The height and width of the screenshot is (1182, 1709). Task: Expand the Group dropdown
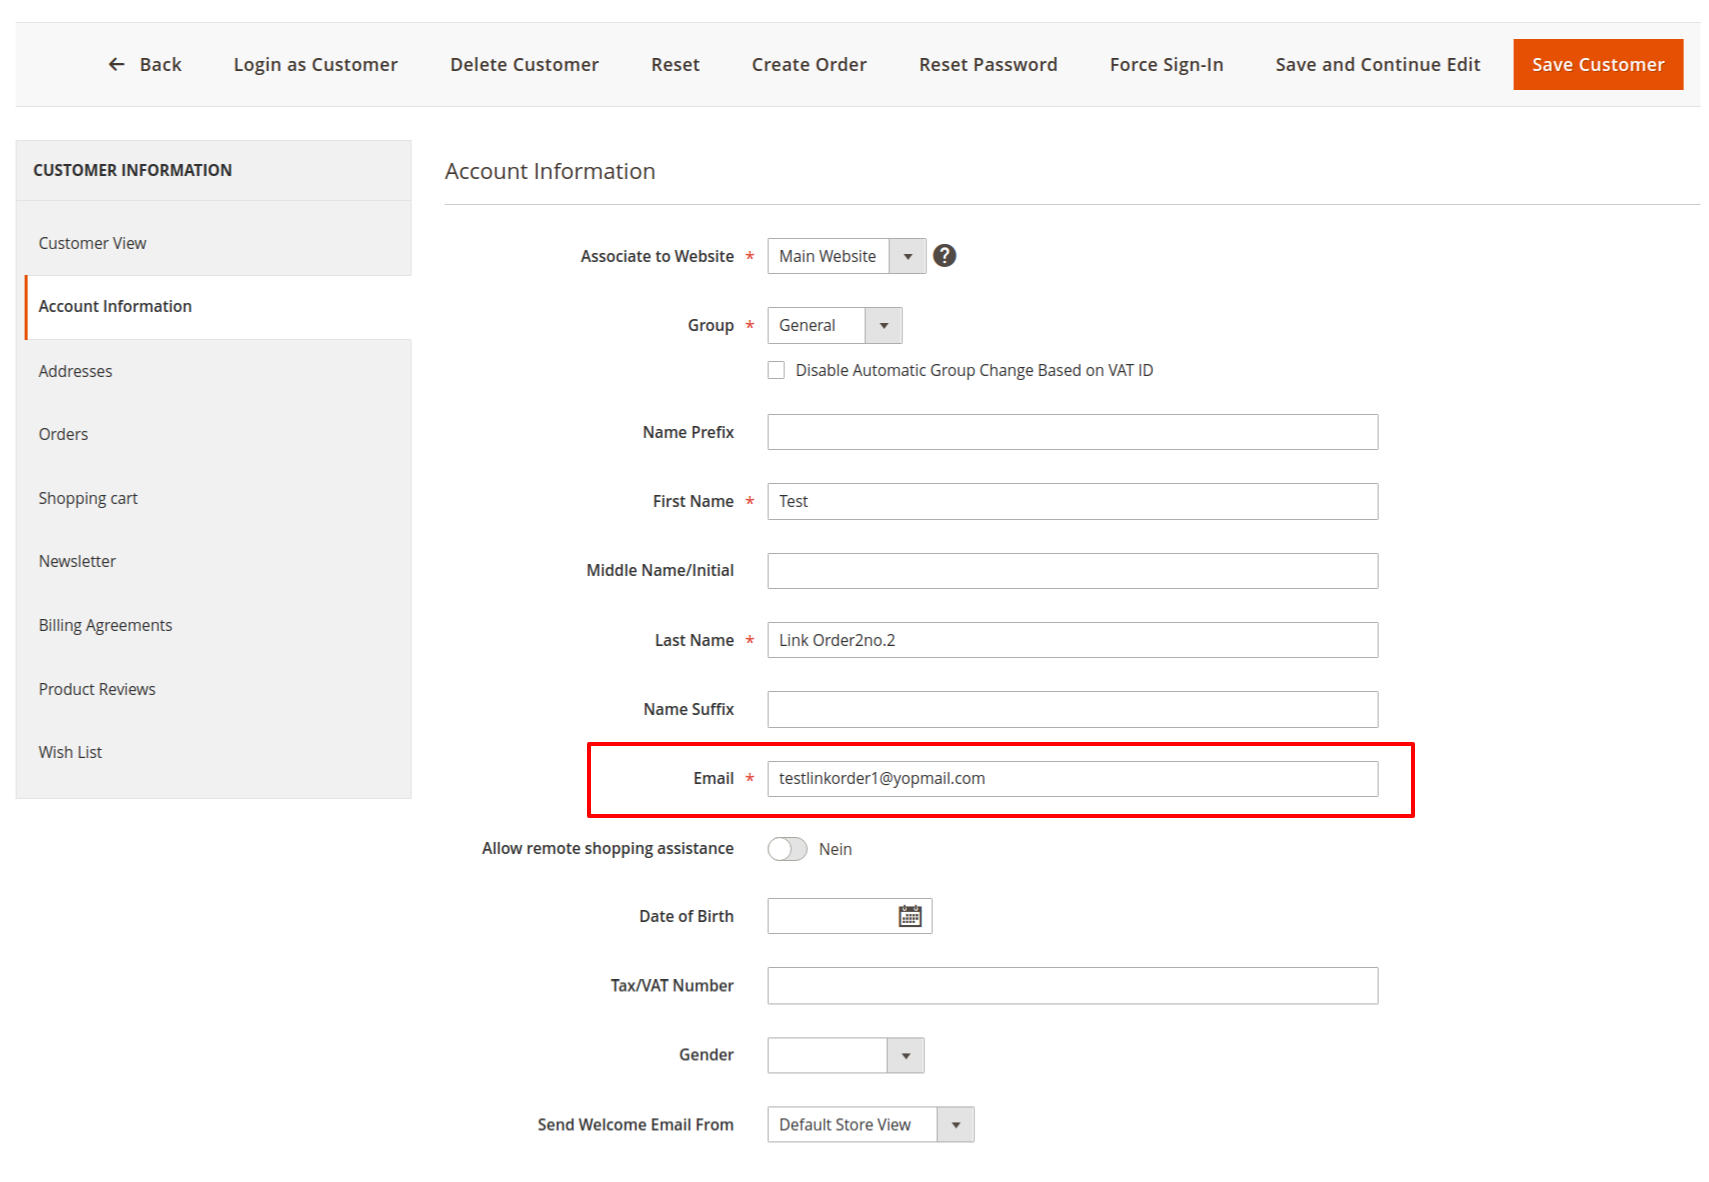coord(834,326)
